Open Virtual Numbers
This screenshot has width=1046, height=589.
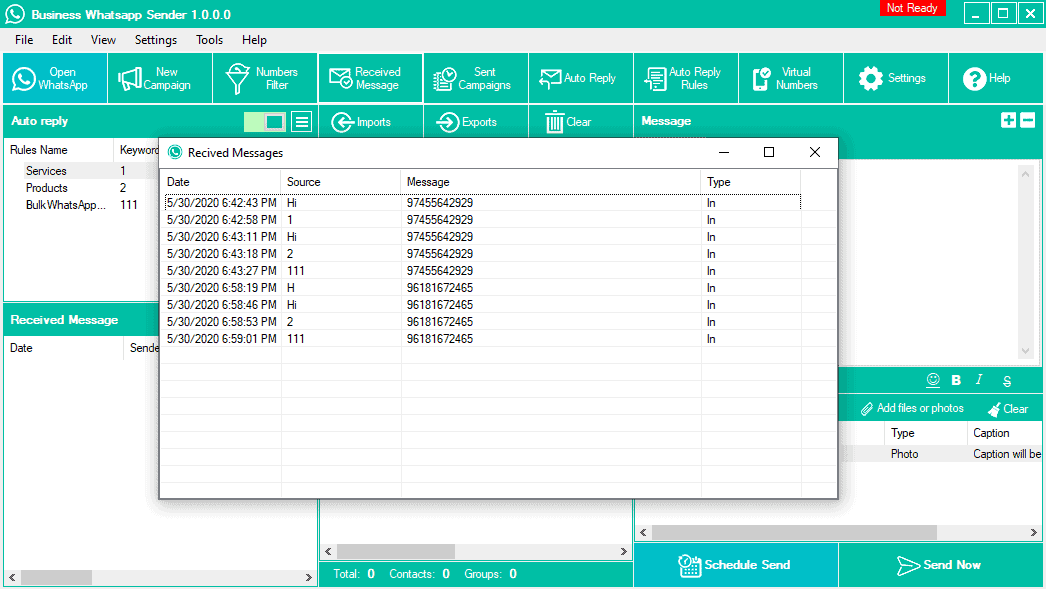point(791,79)
